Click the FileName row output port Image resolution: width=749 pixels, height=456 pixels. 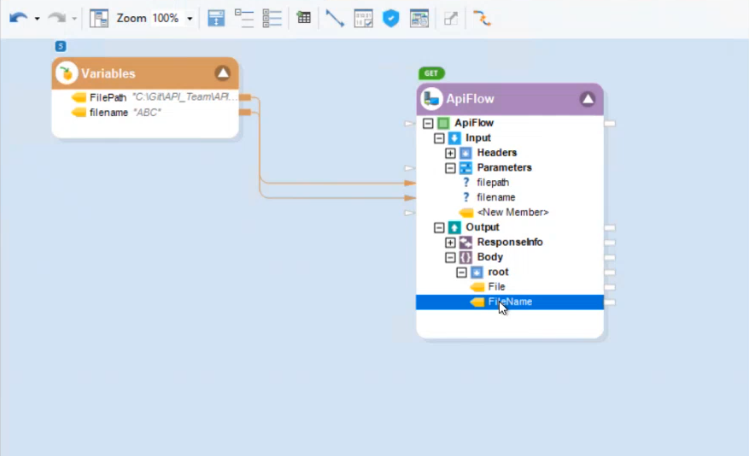pos(610,302)
